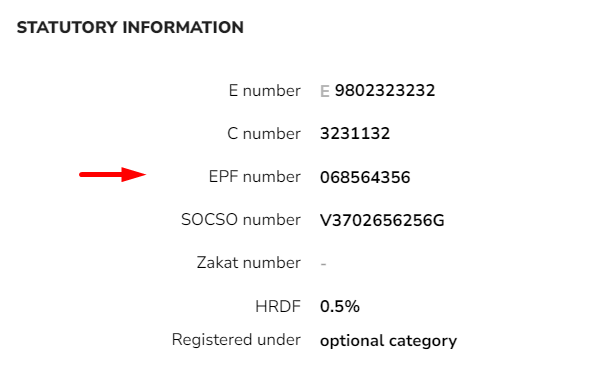This screenshot has height=379, width=616.
Task: Click the empty Zakat number dash
Action: 323,264
